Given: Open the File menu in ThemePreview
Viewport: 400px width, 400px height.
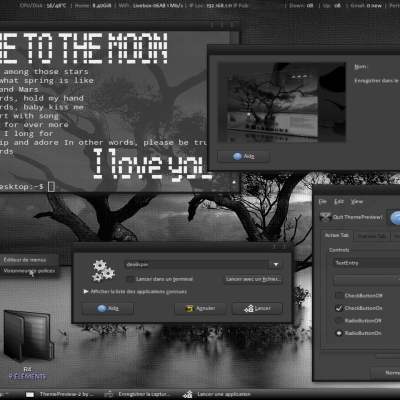Looking at the screenshot, I should [322, 201].
